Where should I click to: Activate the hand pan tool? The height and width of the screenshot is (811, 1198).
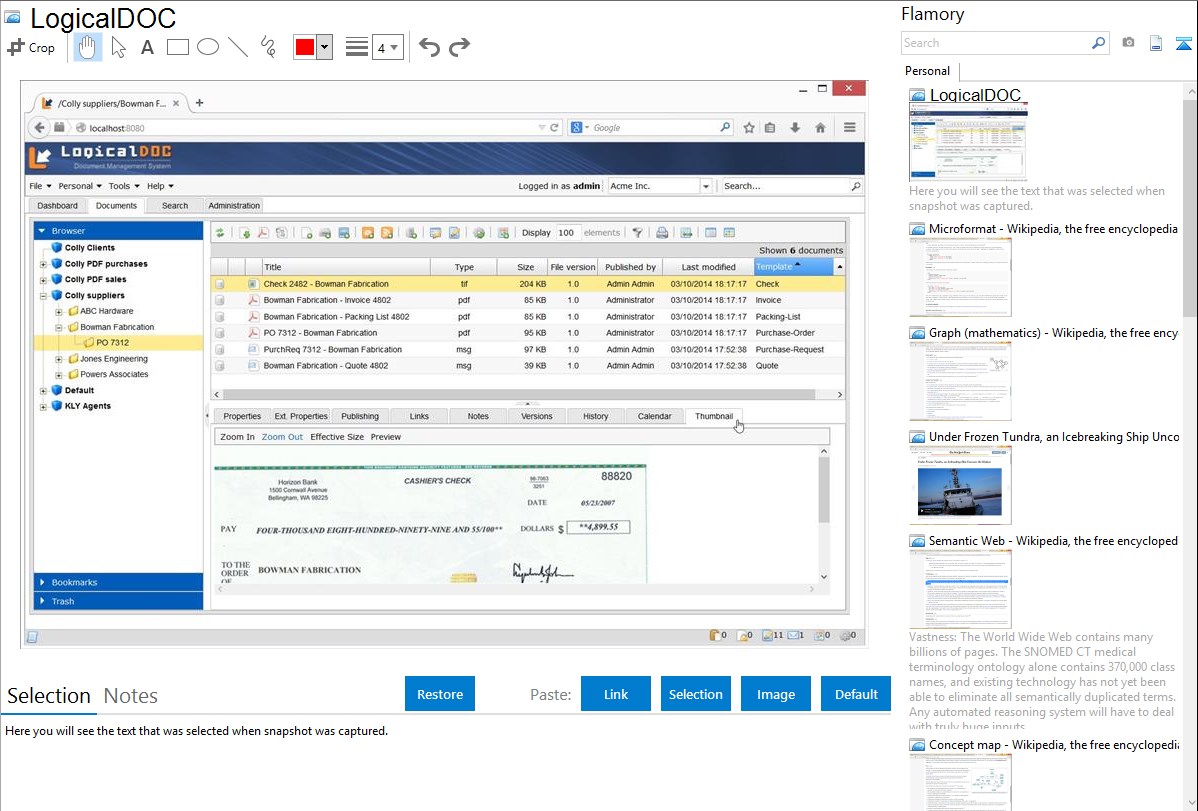[x=87, y=47]
